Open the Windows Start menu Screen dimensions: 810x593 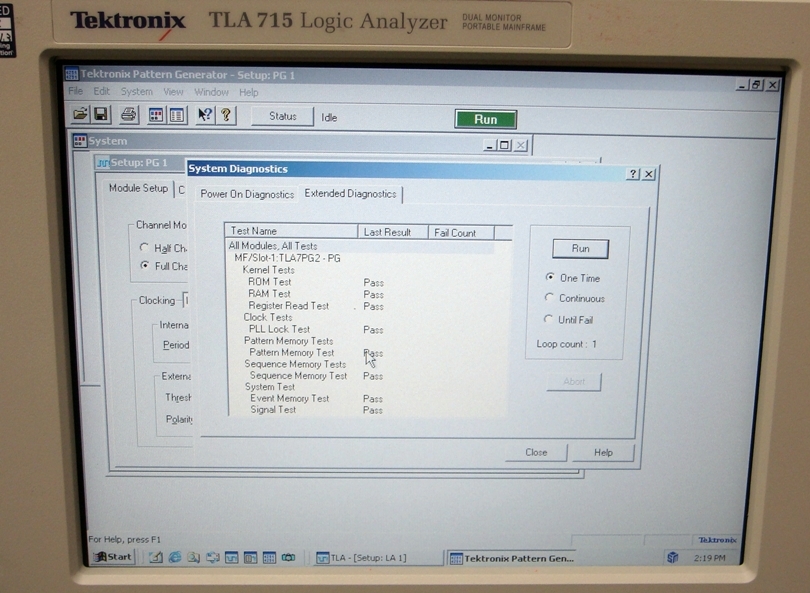point(113,557)
